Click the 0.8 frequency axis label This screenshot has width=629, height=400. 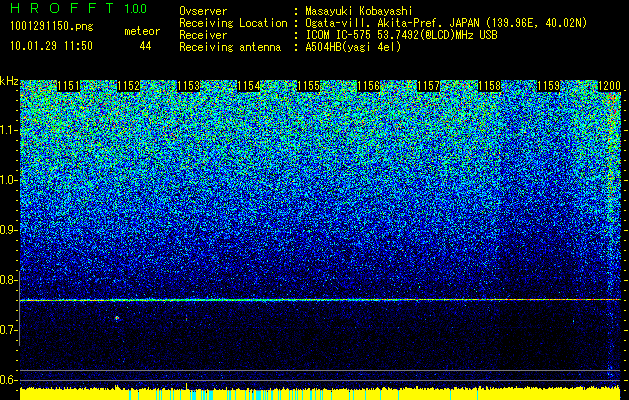pyautogui.click(x=8, y=280)
